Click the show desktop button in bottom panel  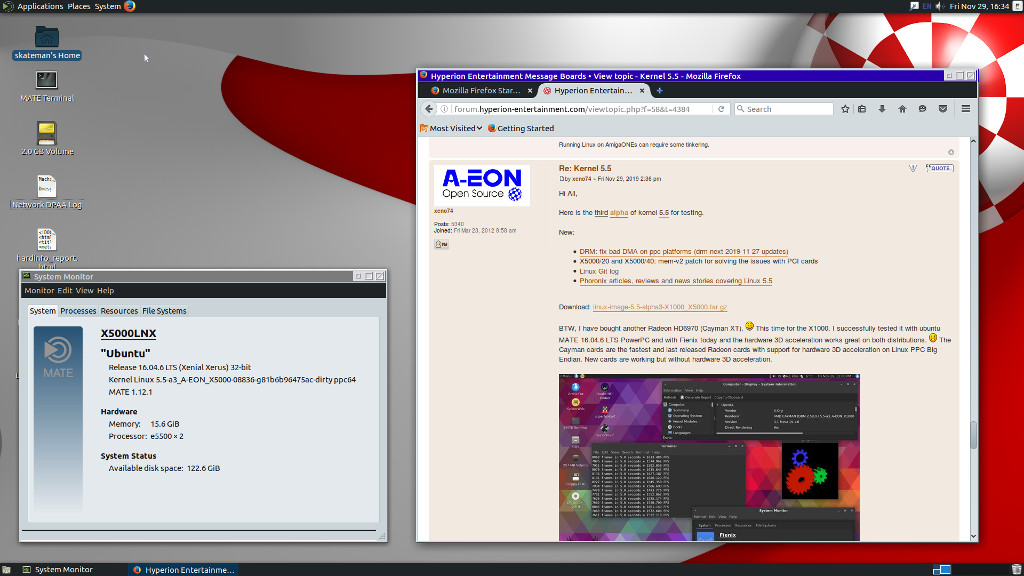click(6, 569)
